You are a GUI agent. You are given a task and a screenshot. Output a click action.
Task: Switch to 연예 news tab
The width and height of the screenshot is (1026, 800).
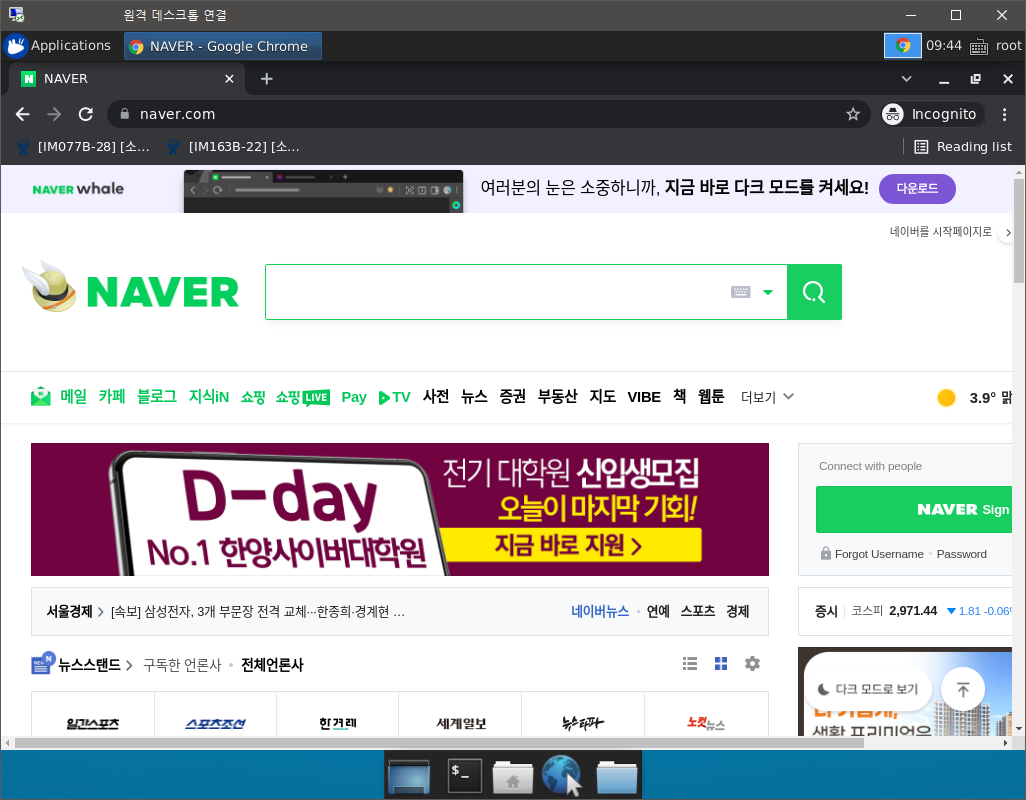click(658, 611)
